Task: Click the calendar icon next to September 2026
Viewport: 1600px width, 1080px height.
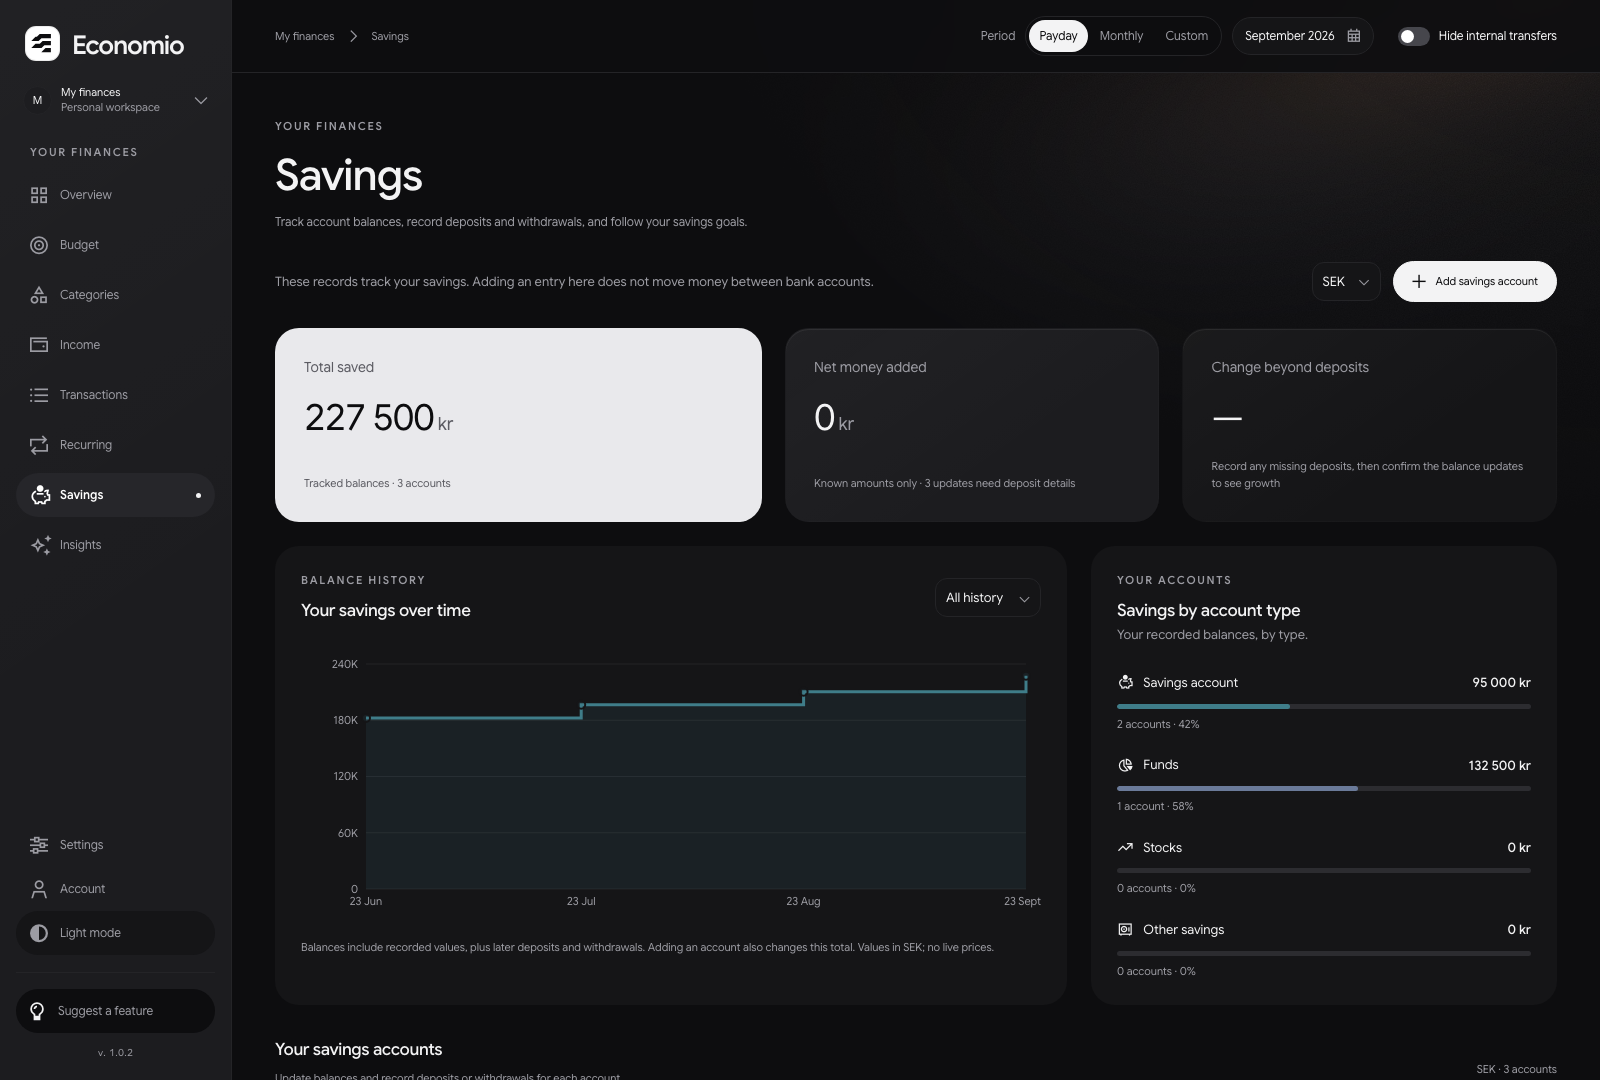Action: (1354, 36)
